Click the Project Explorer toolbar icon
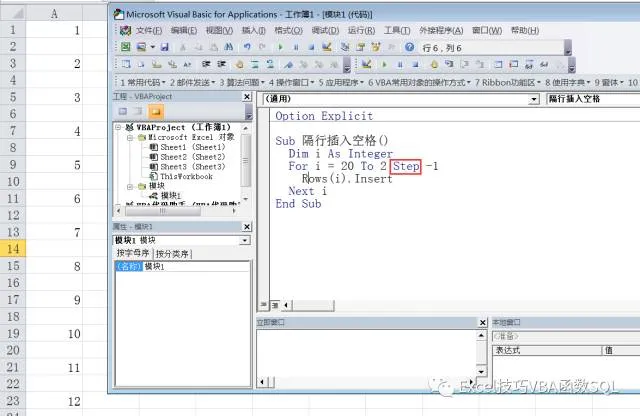Screen dimensions: 640x416 (345, 47)
